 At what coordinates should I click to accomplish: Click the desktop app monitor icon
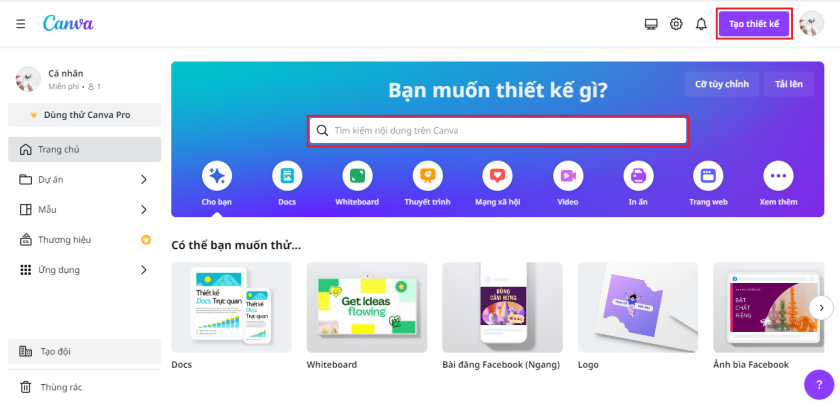coord(651,24)
